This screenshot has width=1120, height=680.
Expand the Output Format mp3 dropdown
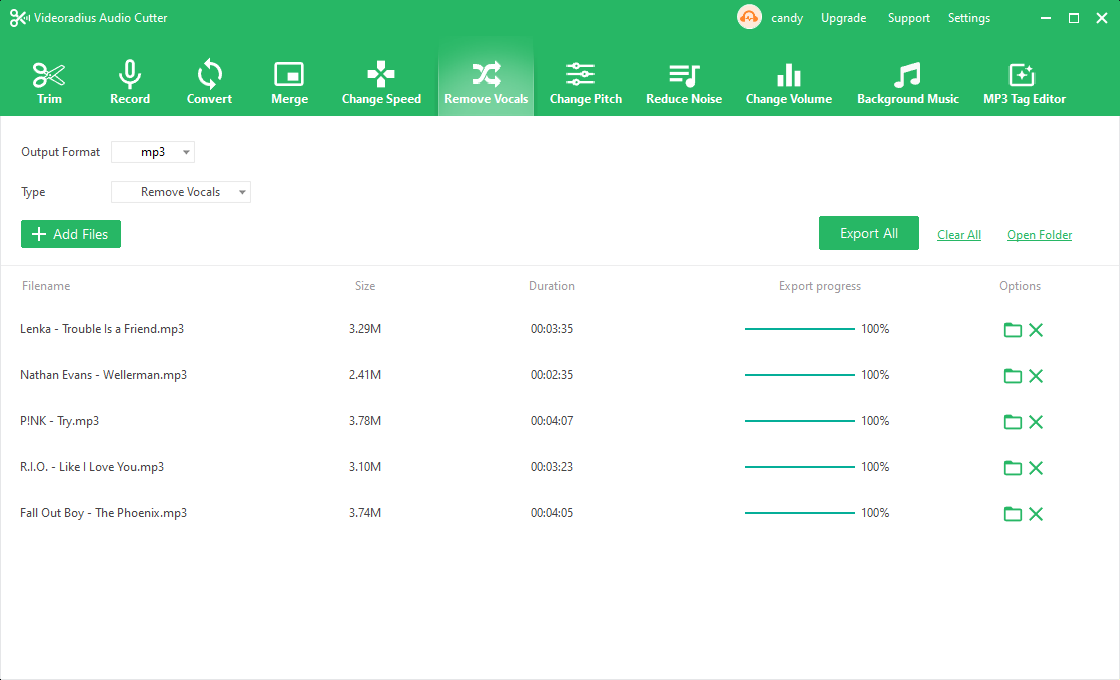click(153, 152)
